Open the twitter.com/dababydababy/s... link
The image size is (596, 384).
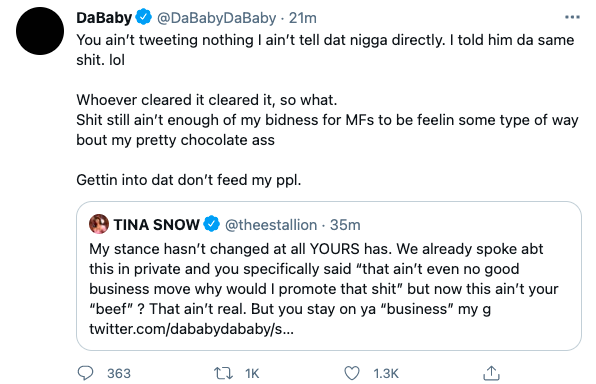pyautogui.click(x=192, y=329)
